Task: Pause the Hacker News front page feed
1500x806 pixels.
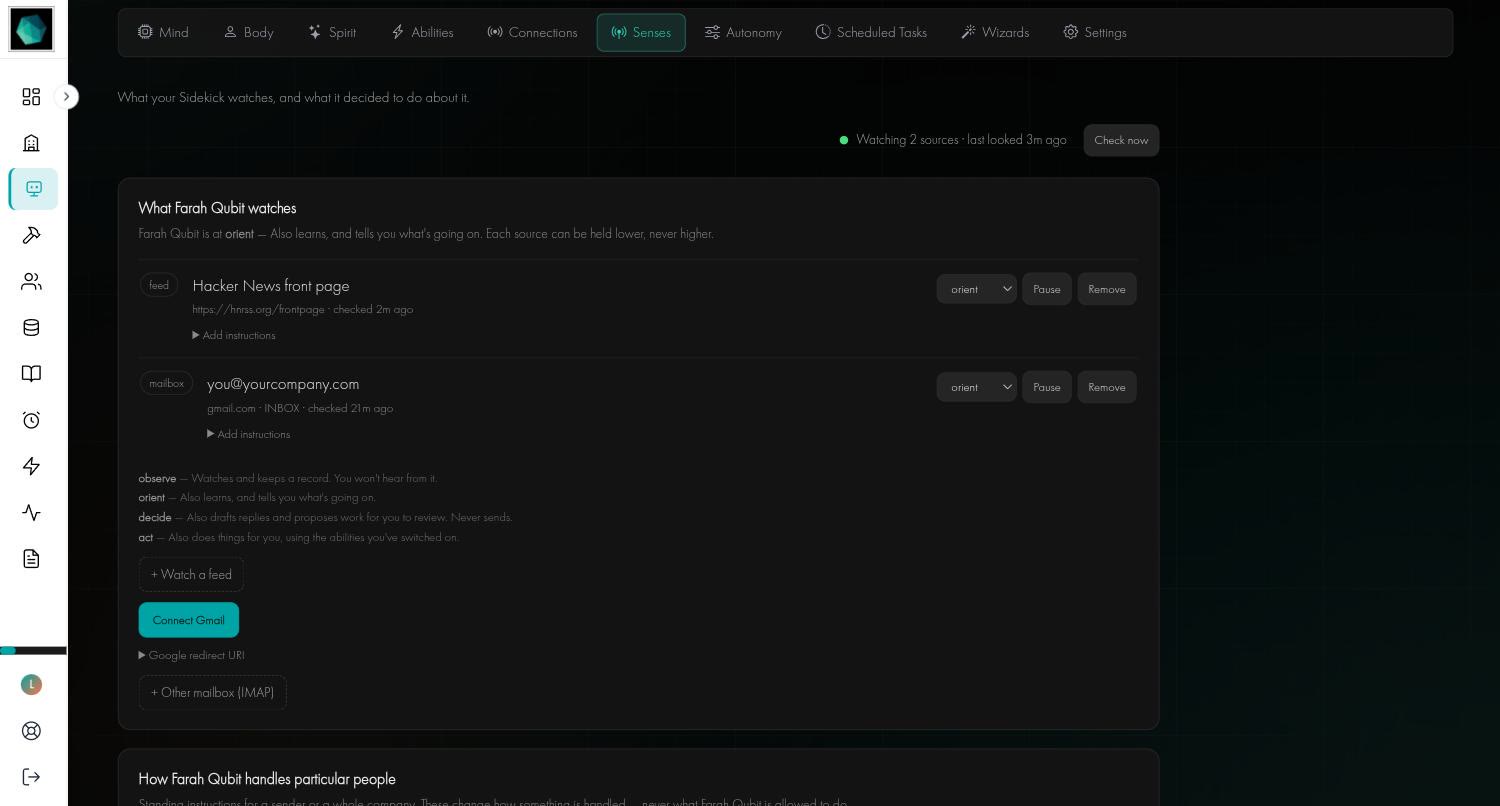Action: click(1047, 289)
